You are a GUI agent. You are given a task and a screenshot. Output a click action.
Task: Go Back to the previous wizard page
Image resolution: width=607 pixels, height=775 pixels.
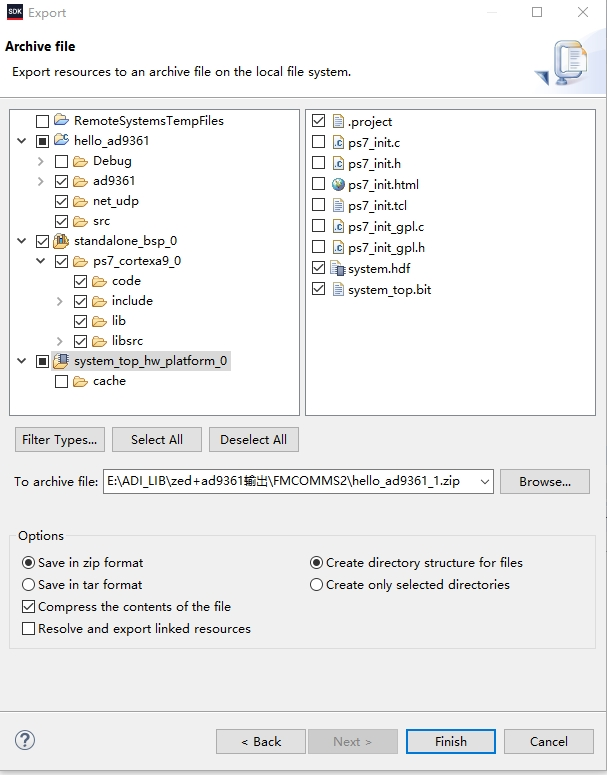point(261,741)
